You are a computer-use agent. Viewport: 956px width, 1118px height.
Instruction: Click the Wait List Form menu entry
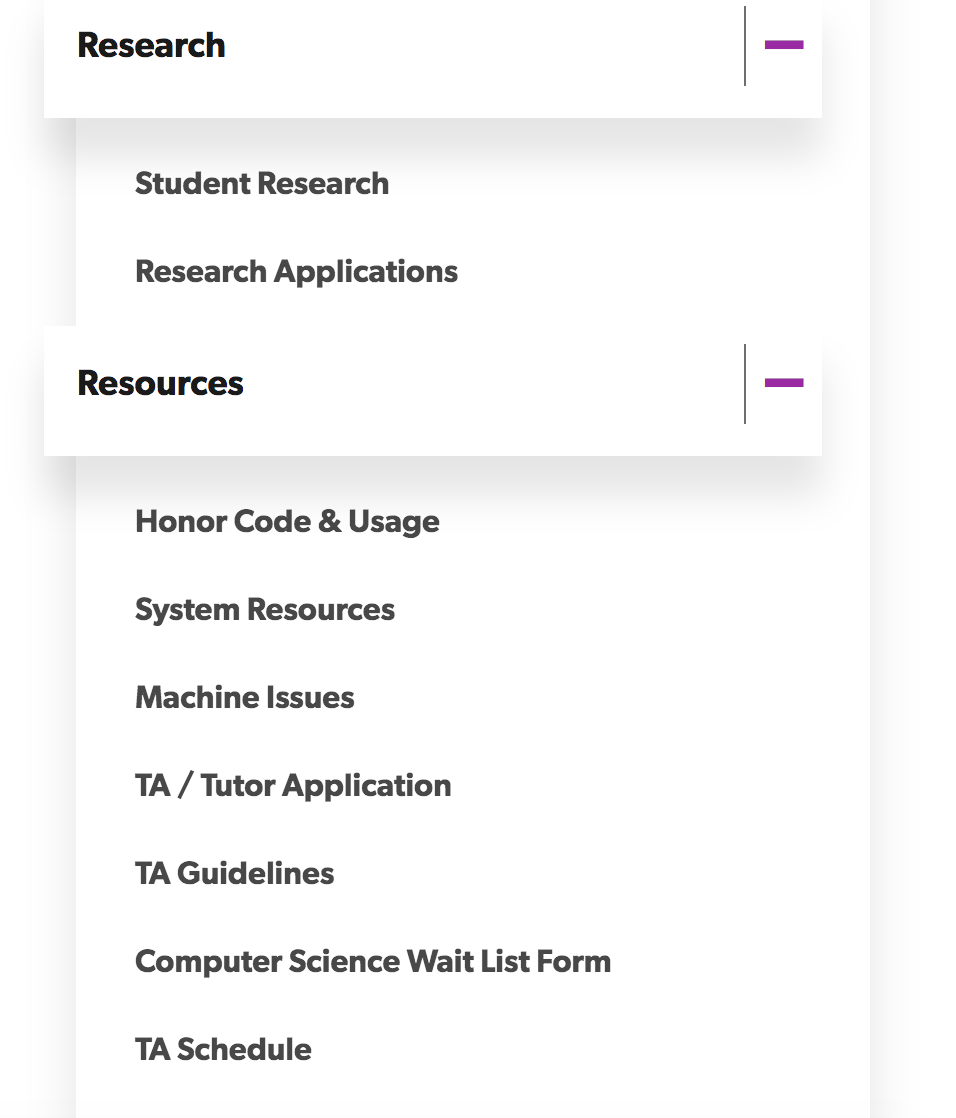[373, 962]
